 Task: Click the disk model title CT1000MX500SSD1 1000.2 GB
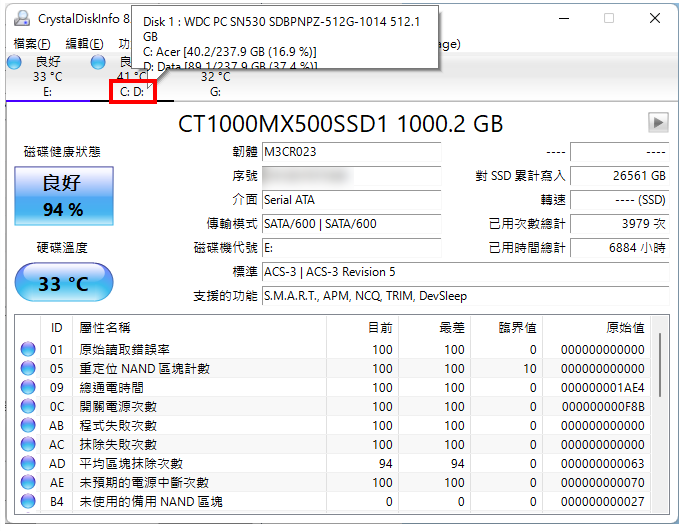341,124
